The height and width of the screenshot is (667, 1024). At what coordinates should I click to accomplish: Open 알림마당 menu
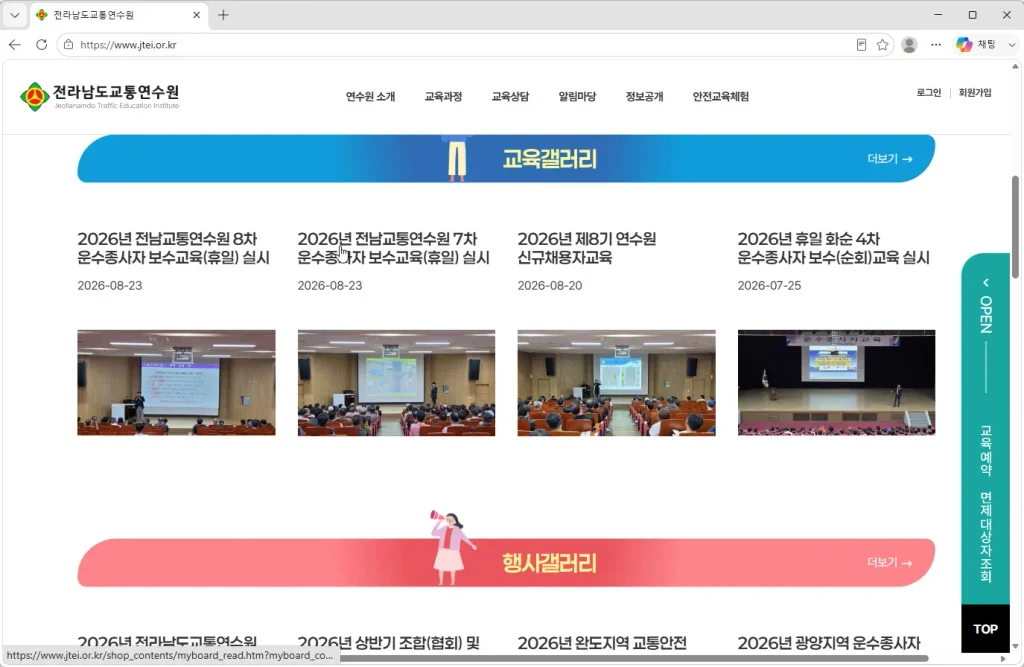pyautogui.click(x=577, y=96)
